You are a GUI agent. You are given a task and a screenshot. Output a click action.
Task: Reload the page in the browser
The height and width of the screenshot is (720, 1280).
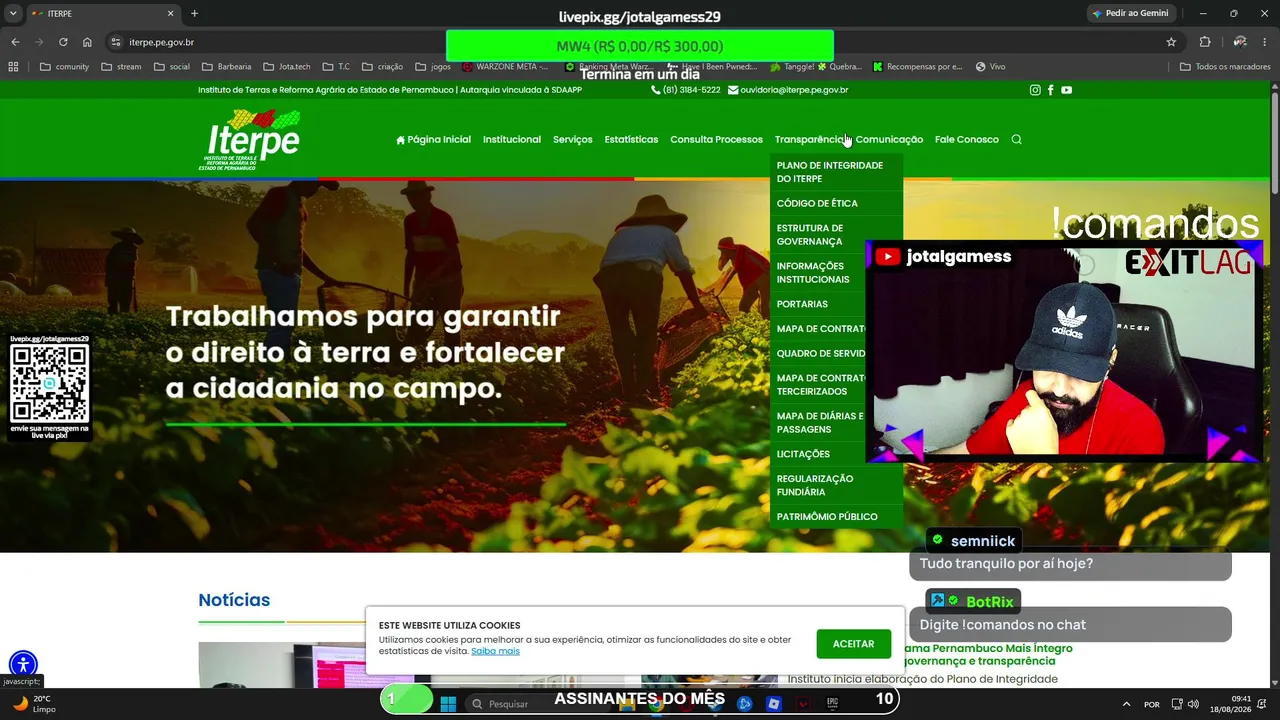(x=63, y=42)
